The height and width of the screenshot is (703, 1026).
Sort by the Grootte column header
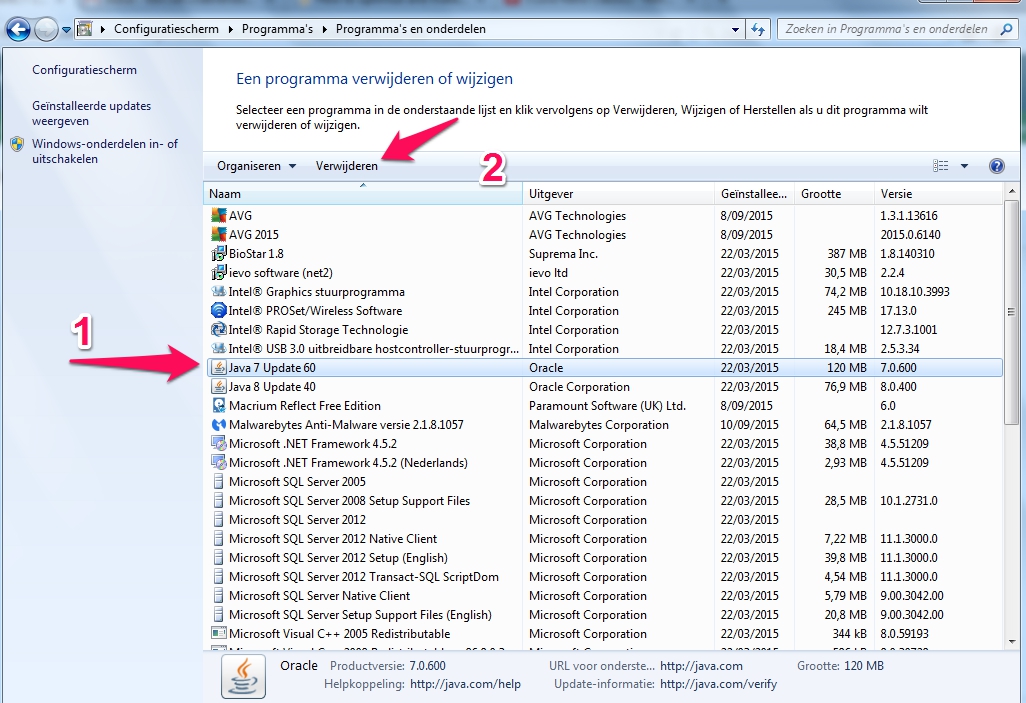click(834, 194)
